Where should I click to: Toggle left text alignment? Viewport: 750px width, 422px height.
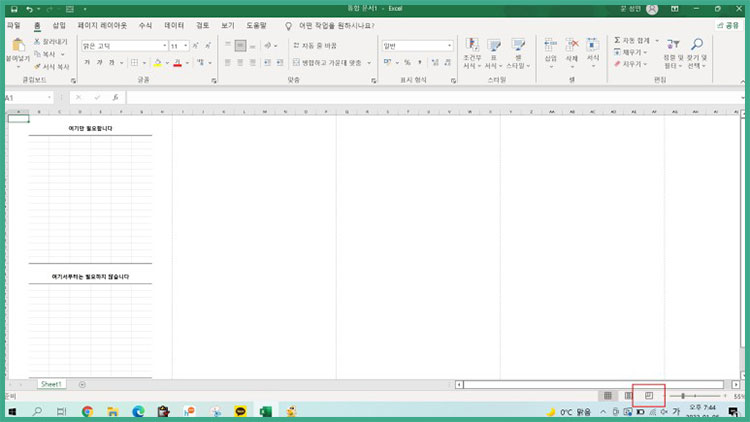(x=228, y=63)
